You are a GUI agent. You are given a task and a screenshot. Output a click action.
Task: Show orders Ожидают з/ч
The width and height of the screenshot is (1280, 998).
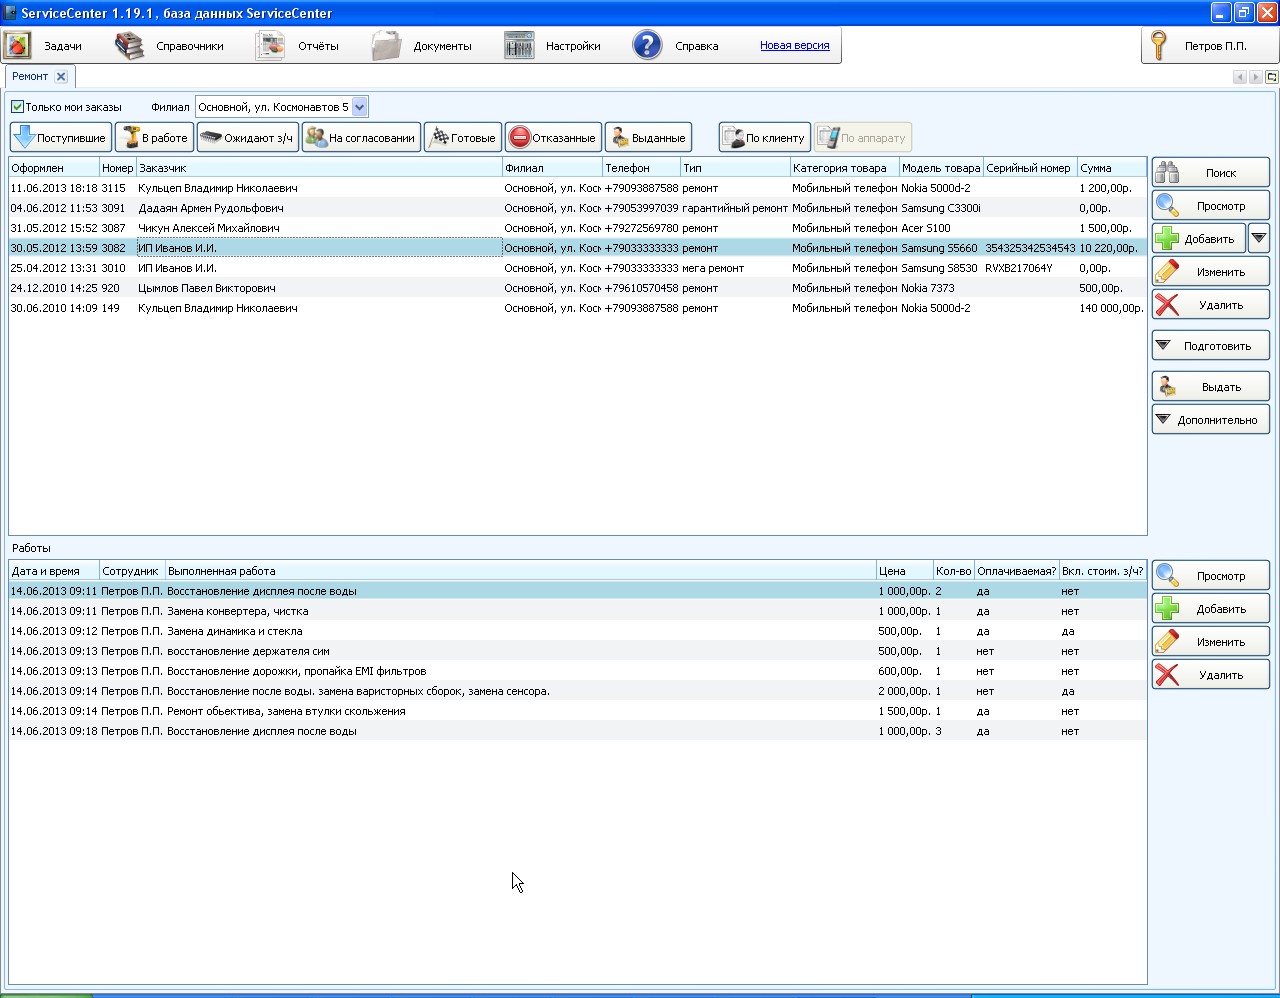[248, 138]
